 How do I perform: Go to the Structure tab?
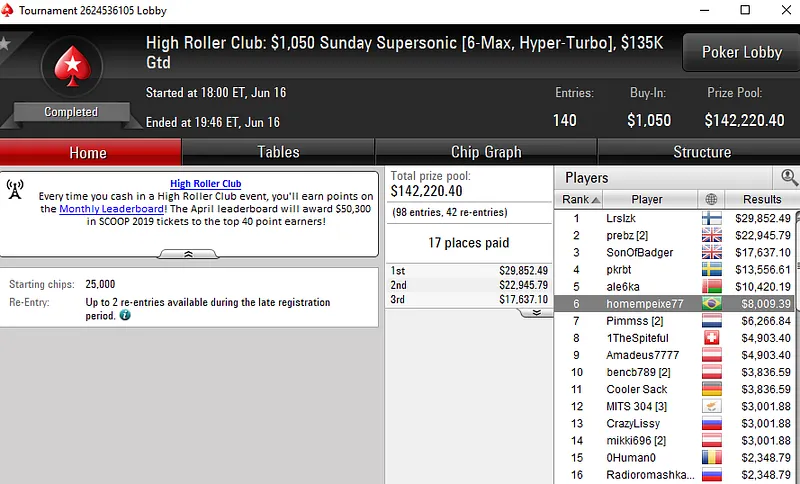[x=701, y=152]
